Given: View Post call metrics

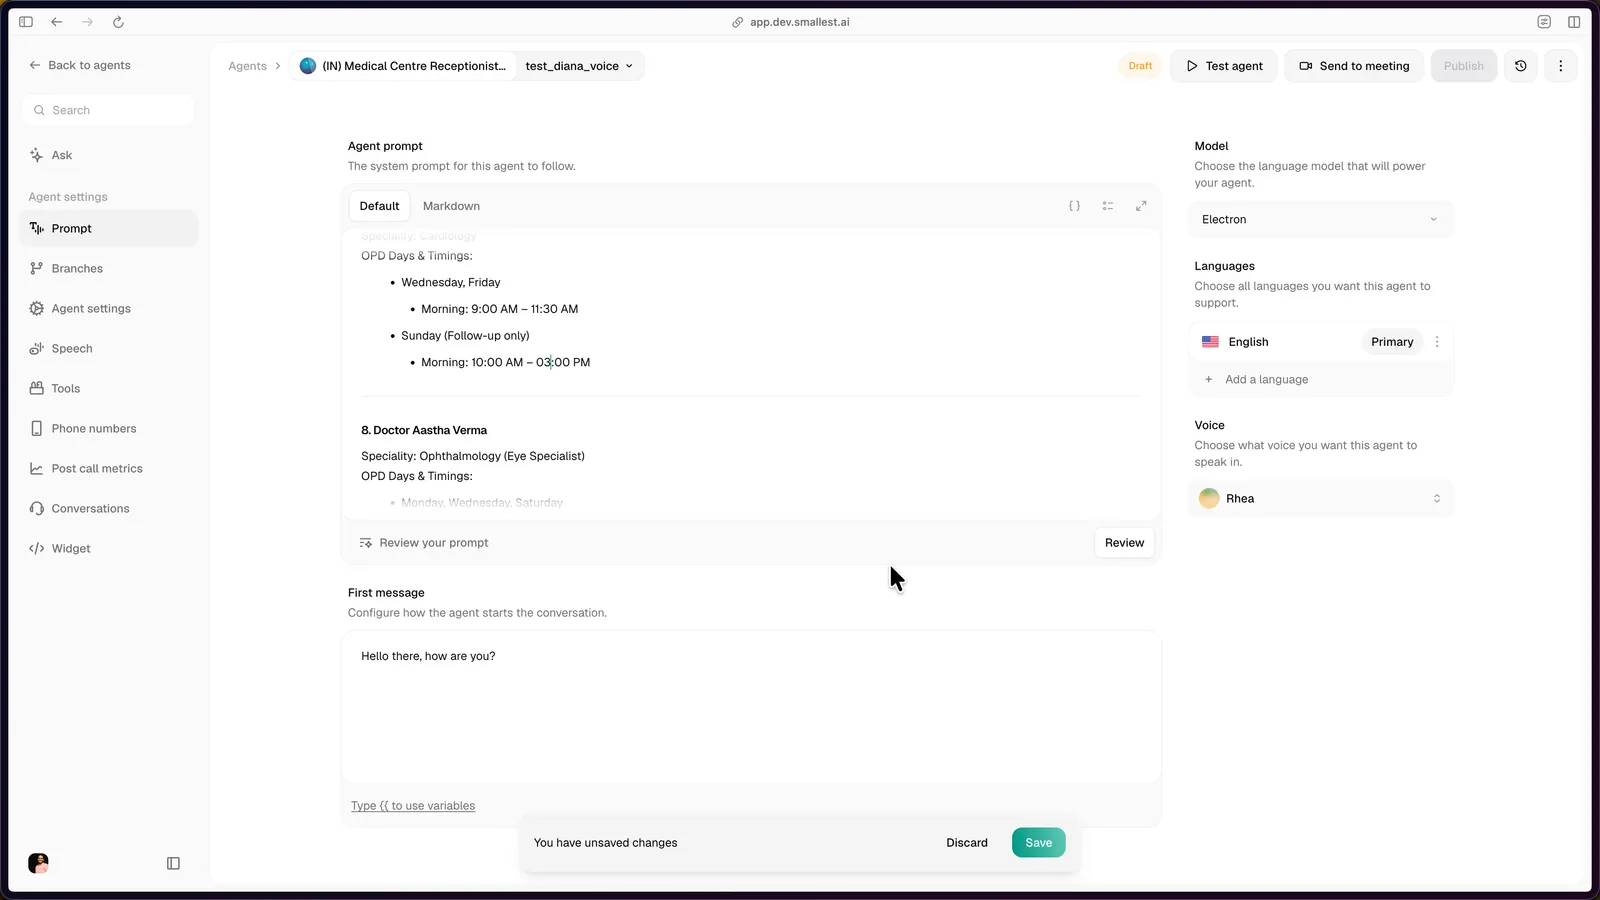Looking at the screenshot, I should click(x=108, y=468).
